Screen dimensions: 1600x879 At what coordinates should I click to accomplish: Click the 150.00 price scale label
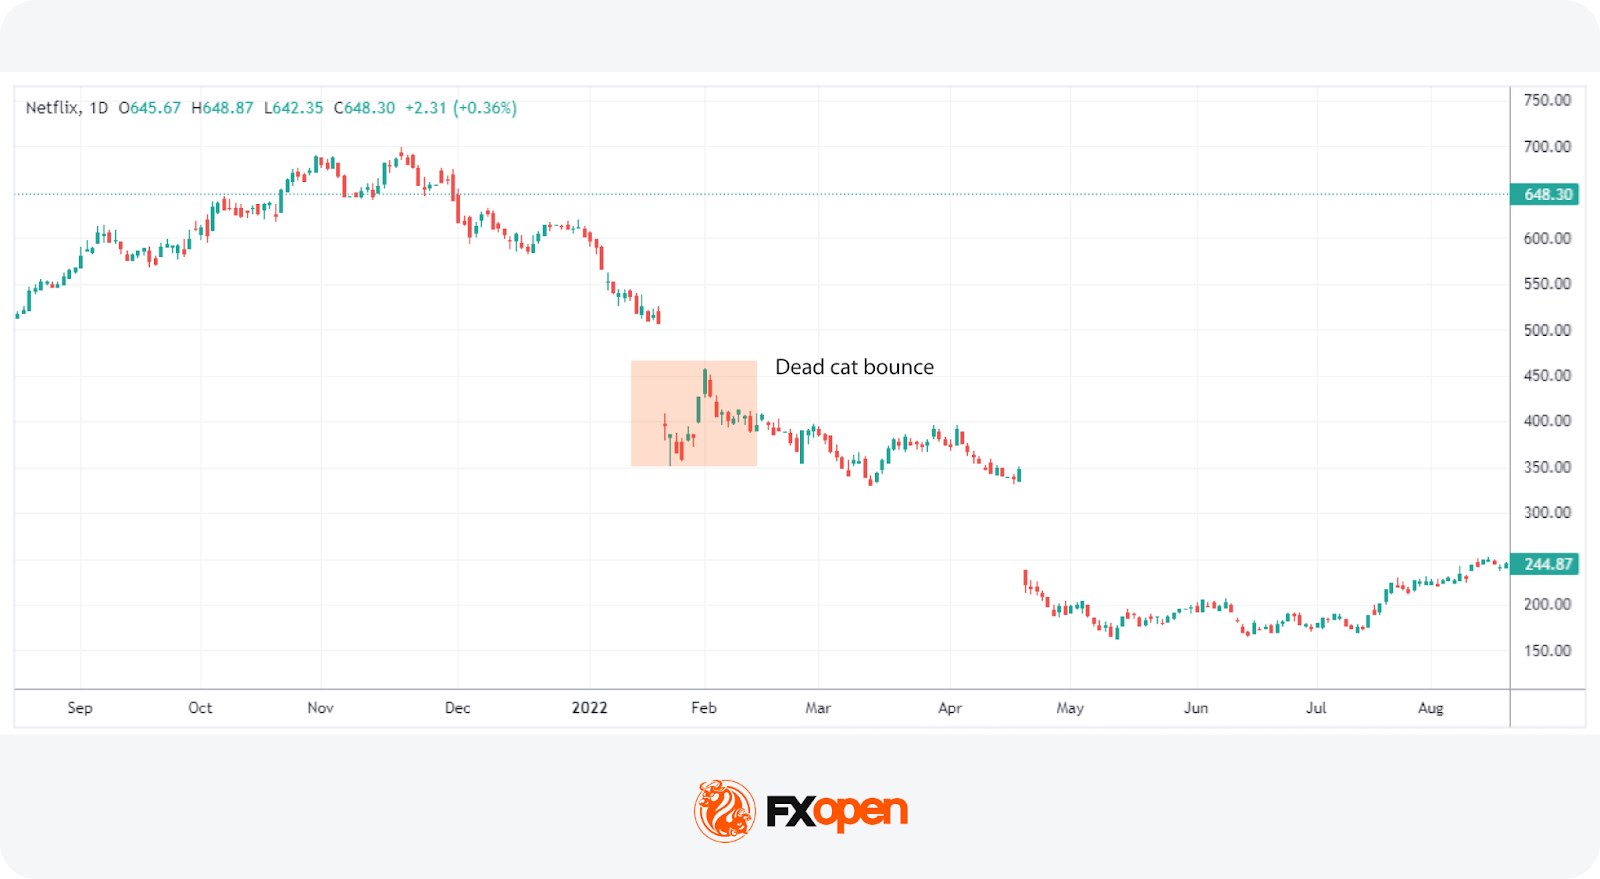pyautogui.click(x=1547, y=650)
